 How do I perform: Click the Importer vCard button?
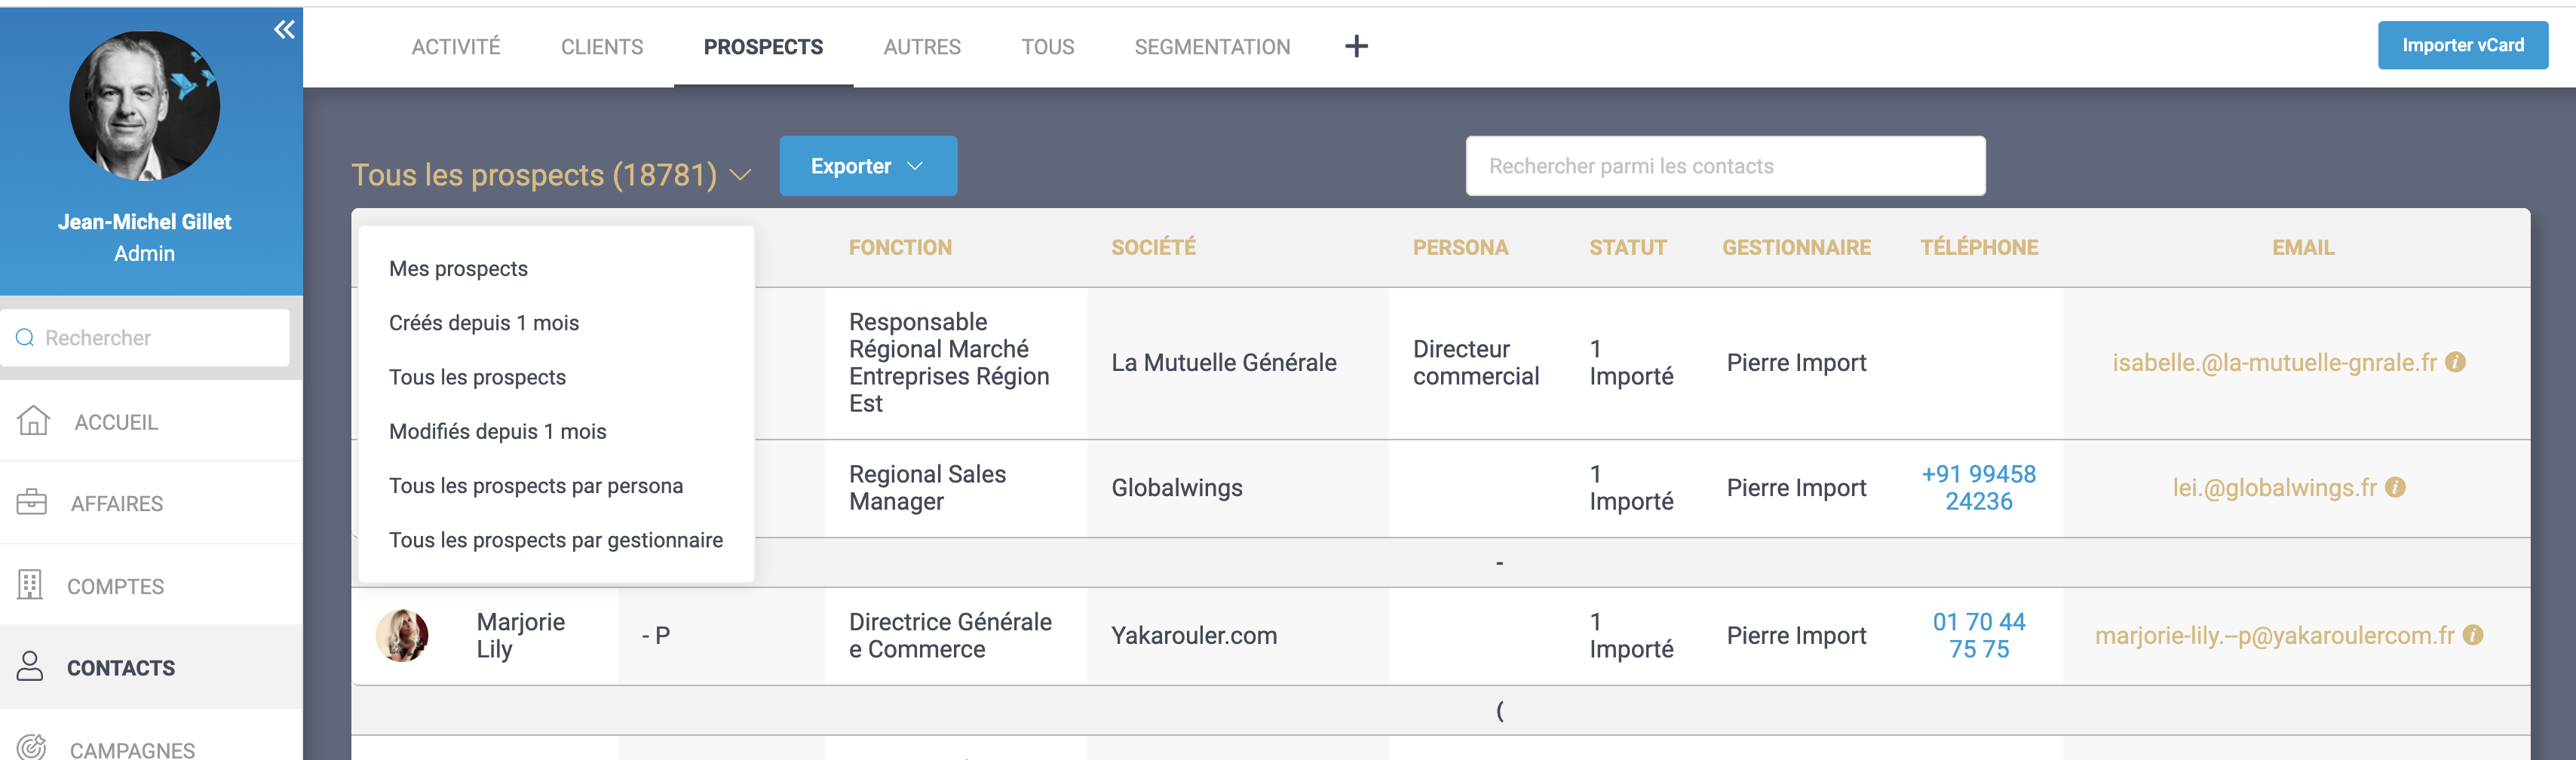(2462, 45)
